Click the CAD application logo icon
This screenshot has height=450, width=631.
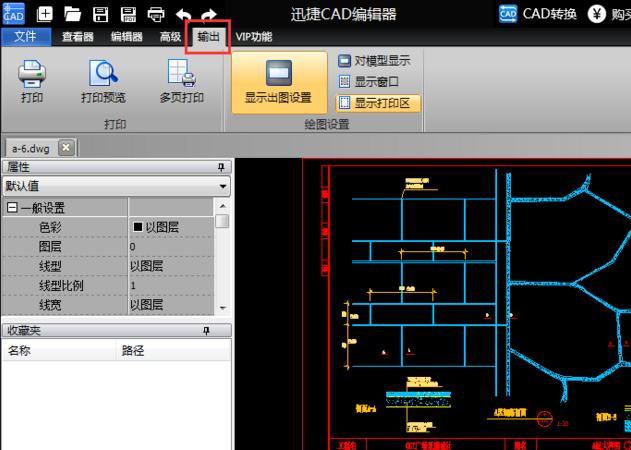tap(13, 14)
